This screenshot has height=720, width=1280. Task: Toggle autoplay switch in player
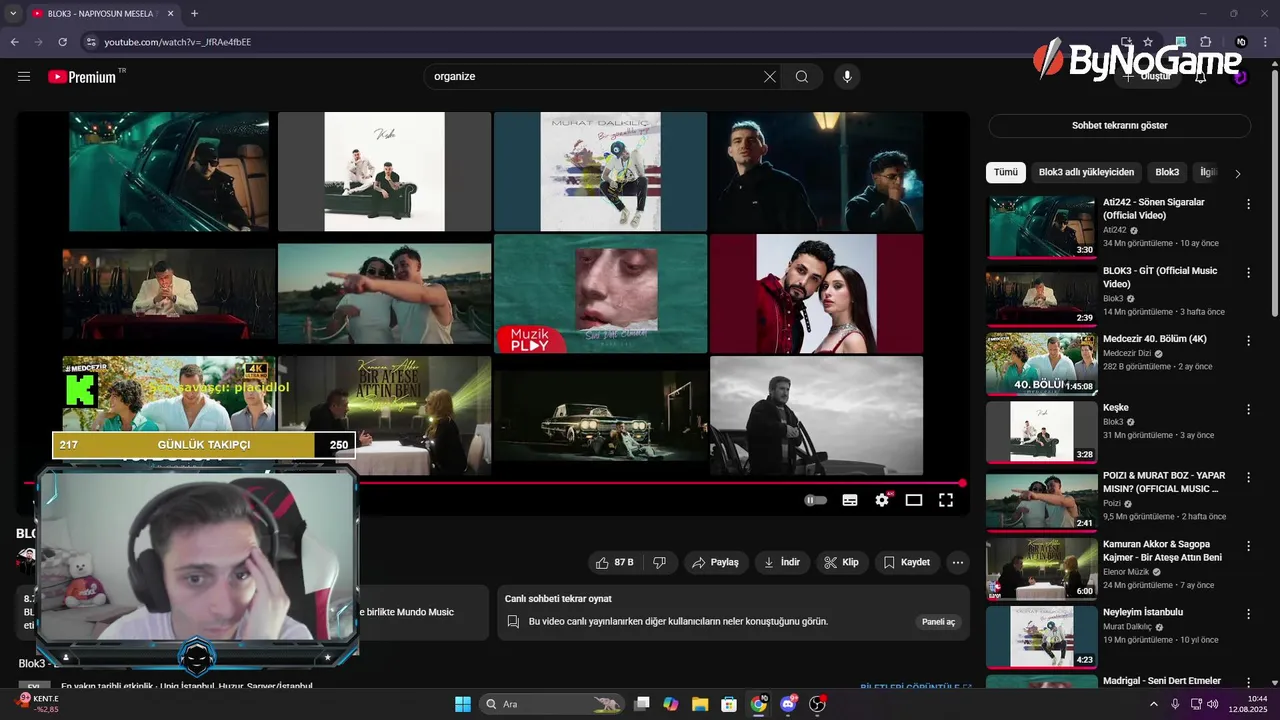[816, 500]
